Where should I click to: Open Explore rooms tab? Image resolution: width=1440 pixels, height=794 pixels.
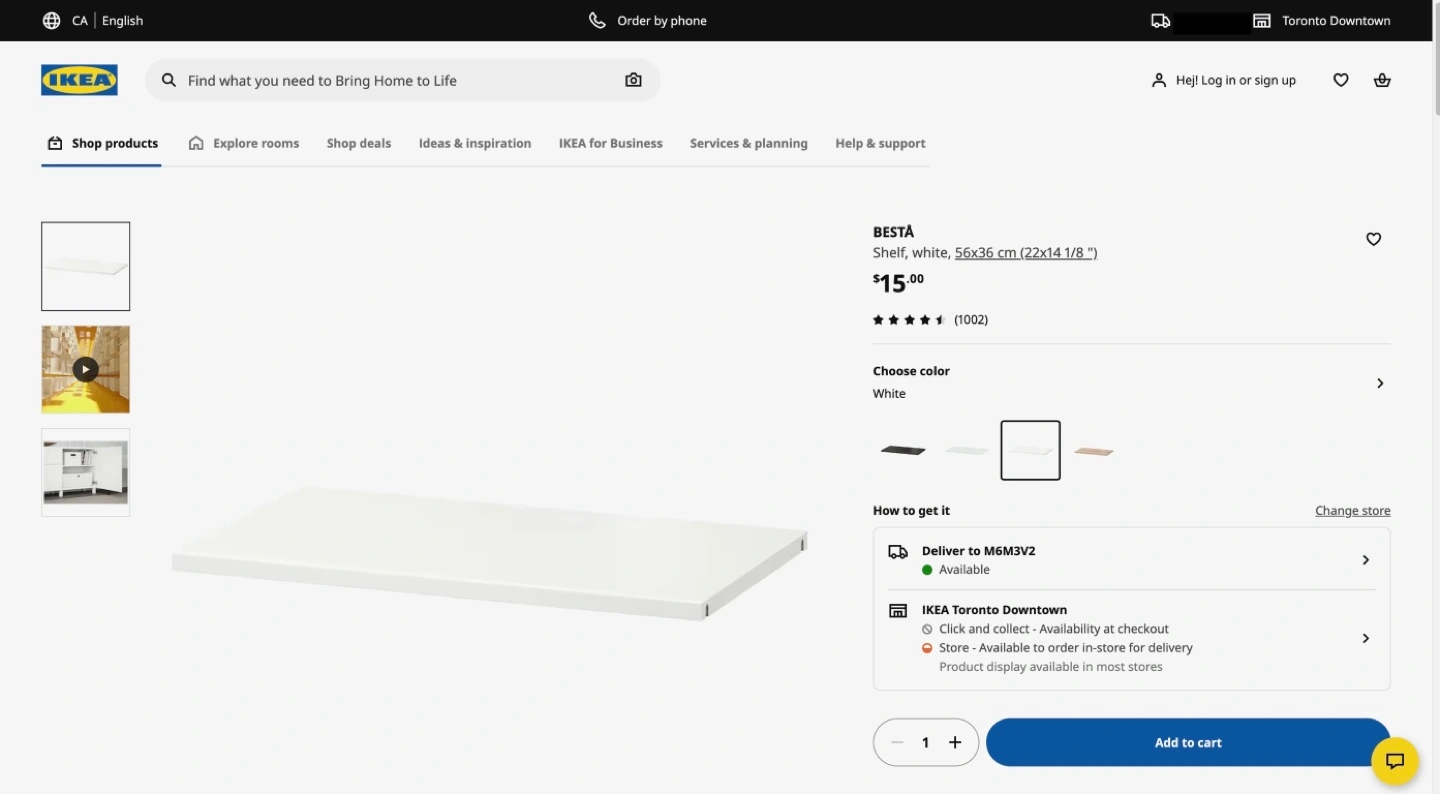pyautogui.click(x=245, y=143)
